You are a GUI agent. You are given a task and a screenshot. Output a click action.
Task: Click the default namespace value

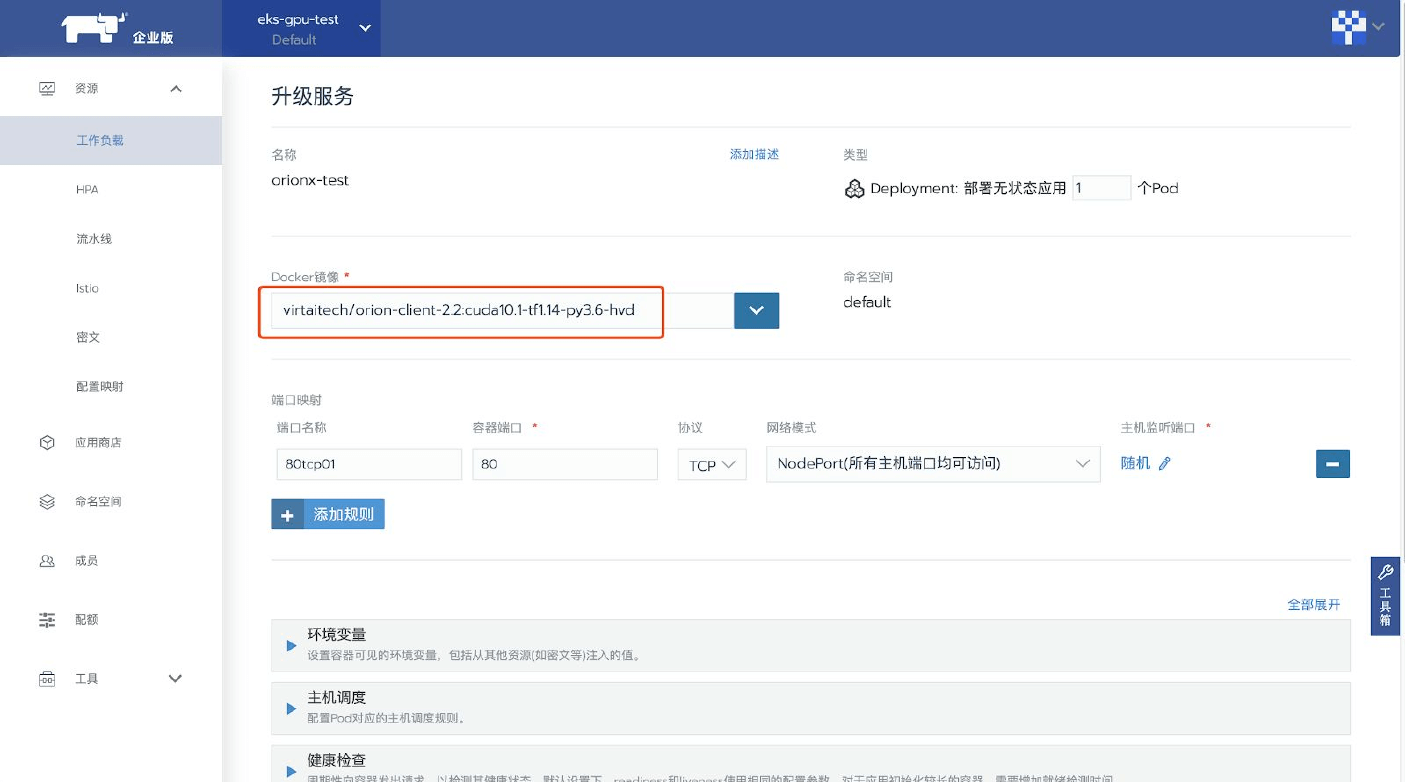pos(867,302)
